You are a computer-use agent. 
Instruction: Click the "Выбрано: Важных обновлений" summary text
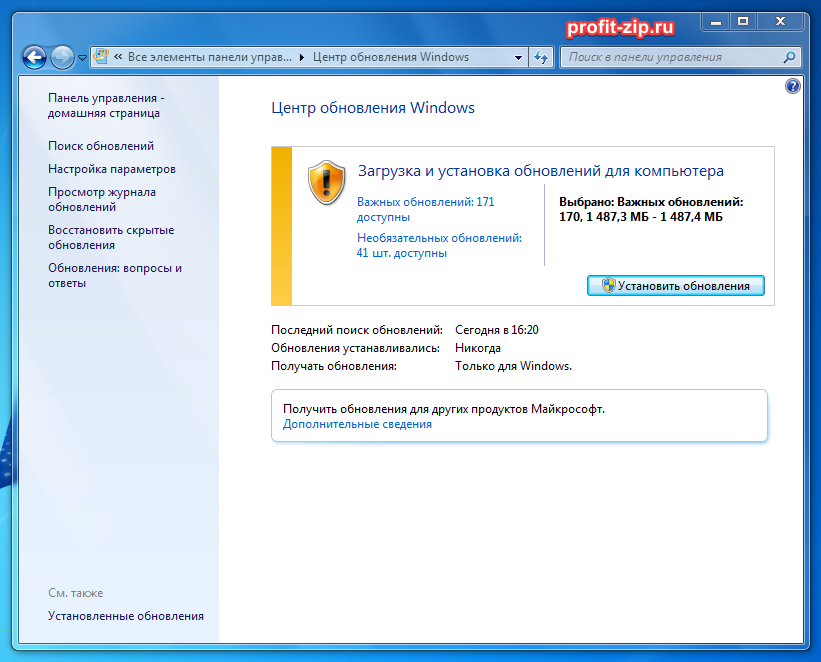tap(651, 209)
